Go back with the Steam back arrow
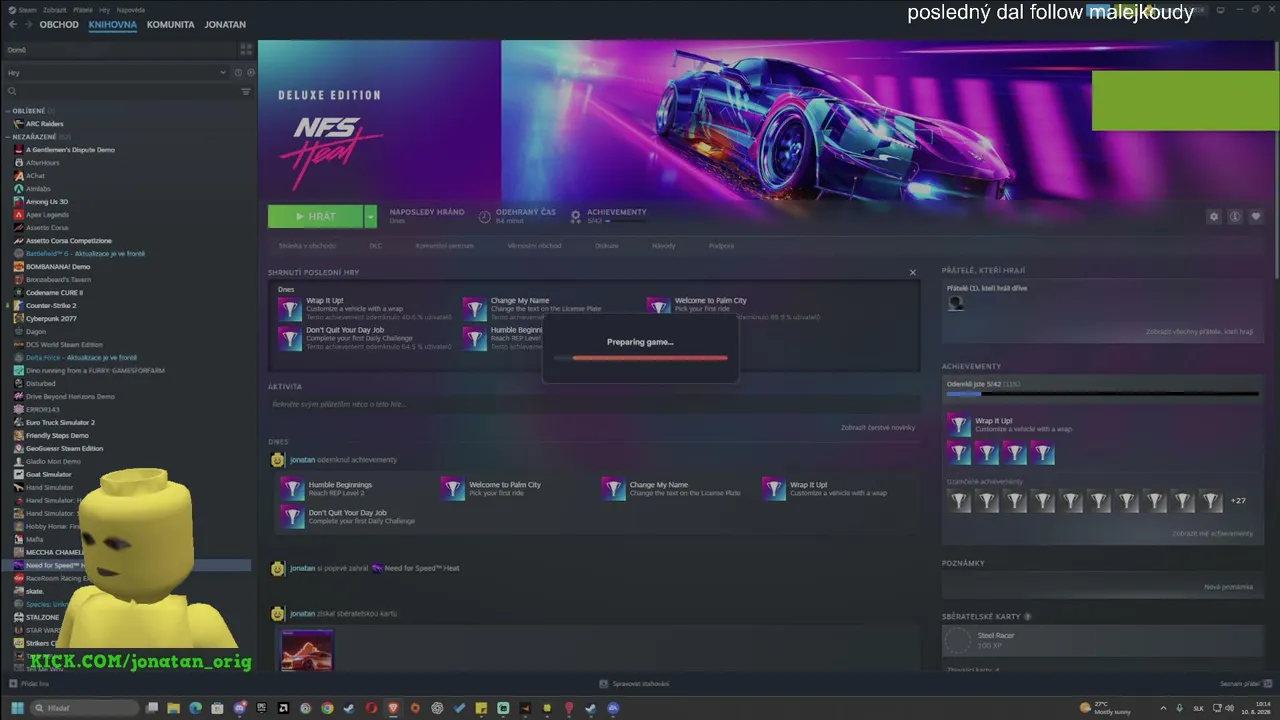 12,24
